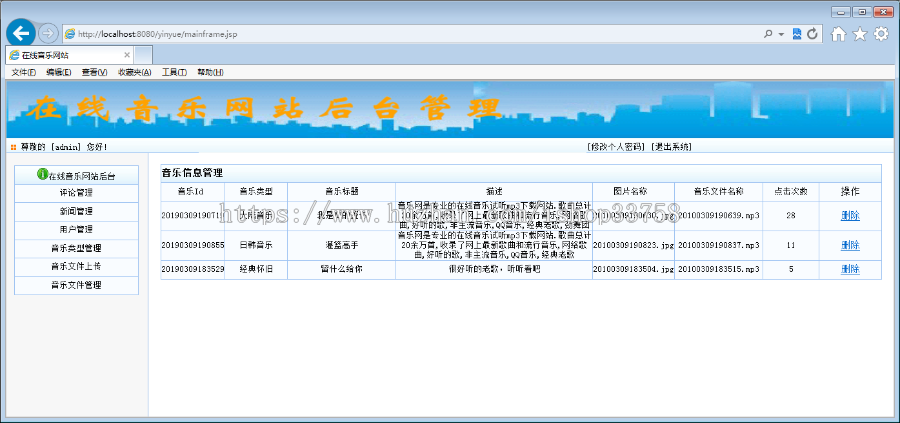
Task: Click the 音乐类型 column header
Action: [x=256, y=192]
